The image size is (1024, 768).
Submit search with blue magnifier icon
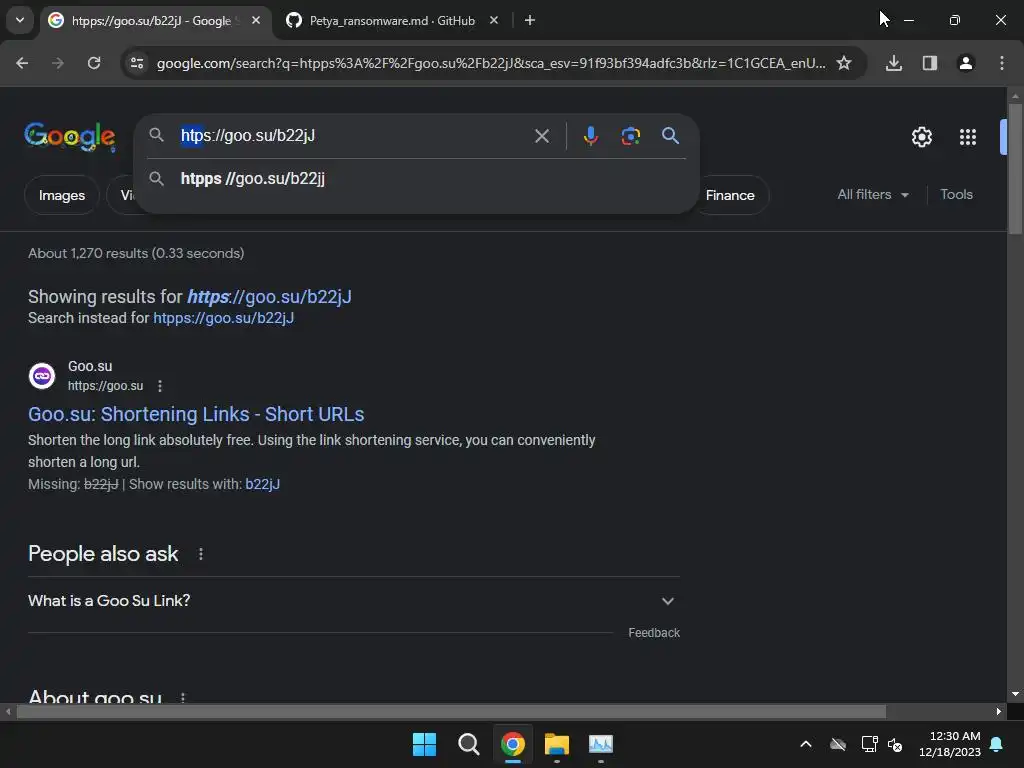(x=670, y=136)
